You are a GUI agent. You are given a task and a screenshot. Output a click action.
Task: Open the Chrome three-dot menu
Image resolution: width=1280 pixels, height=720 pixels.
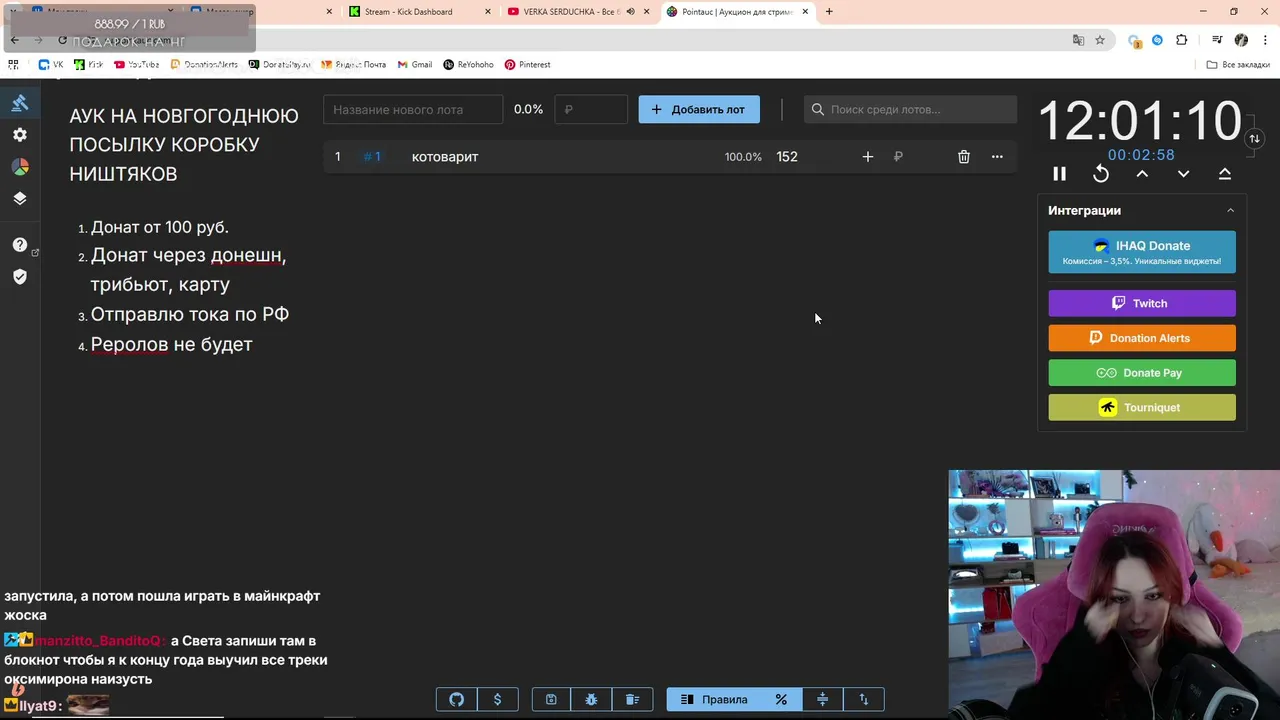[x=1265, y=40]
